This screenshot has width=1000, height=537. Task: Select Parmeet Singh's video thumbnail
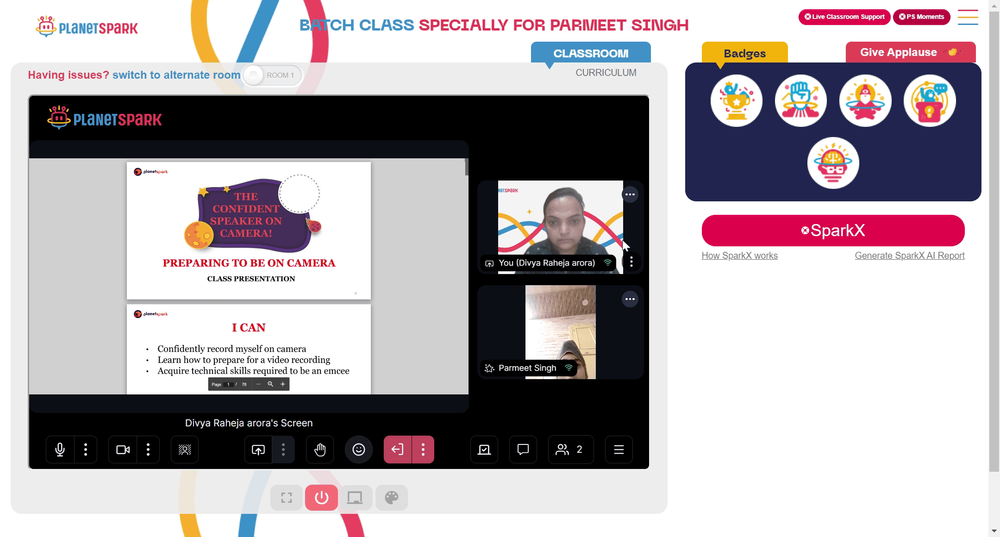(x=561, y=332)
